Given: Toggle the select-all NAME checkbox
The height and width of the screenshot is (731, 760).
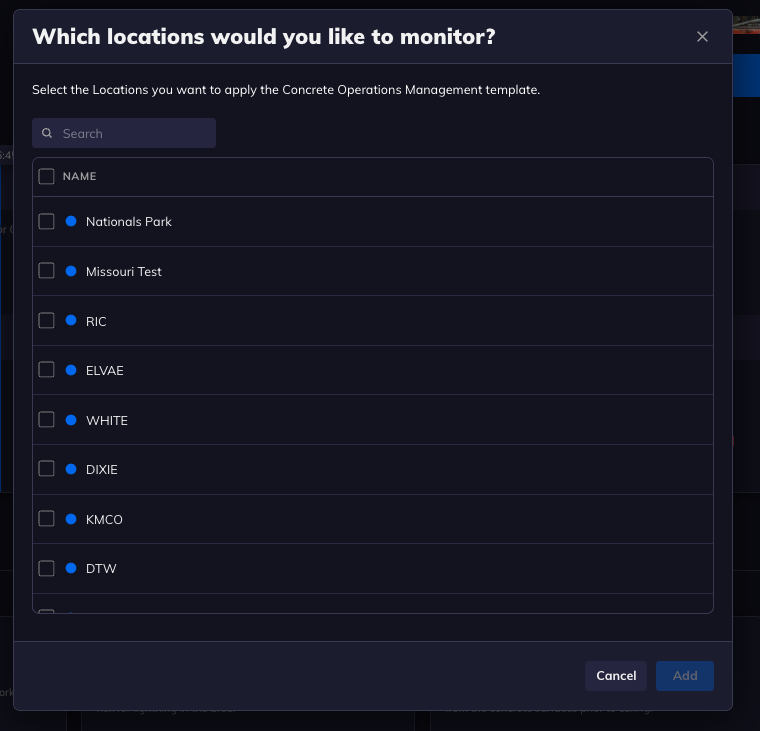Looking at the screenshot, I should pyautogui.click(x=47, y=176).
